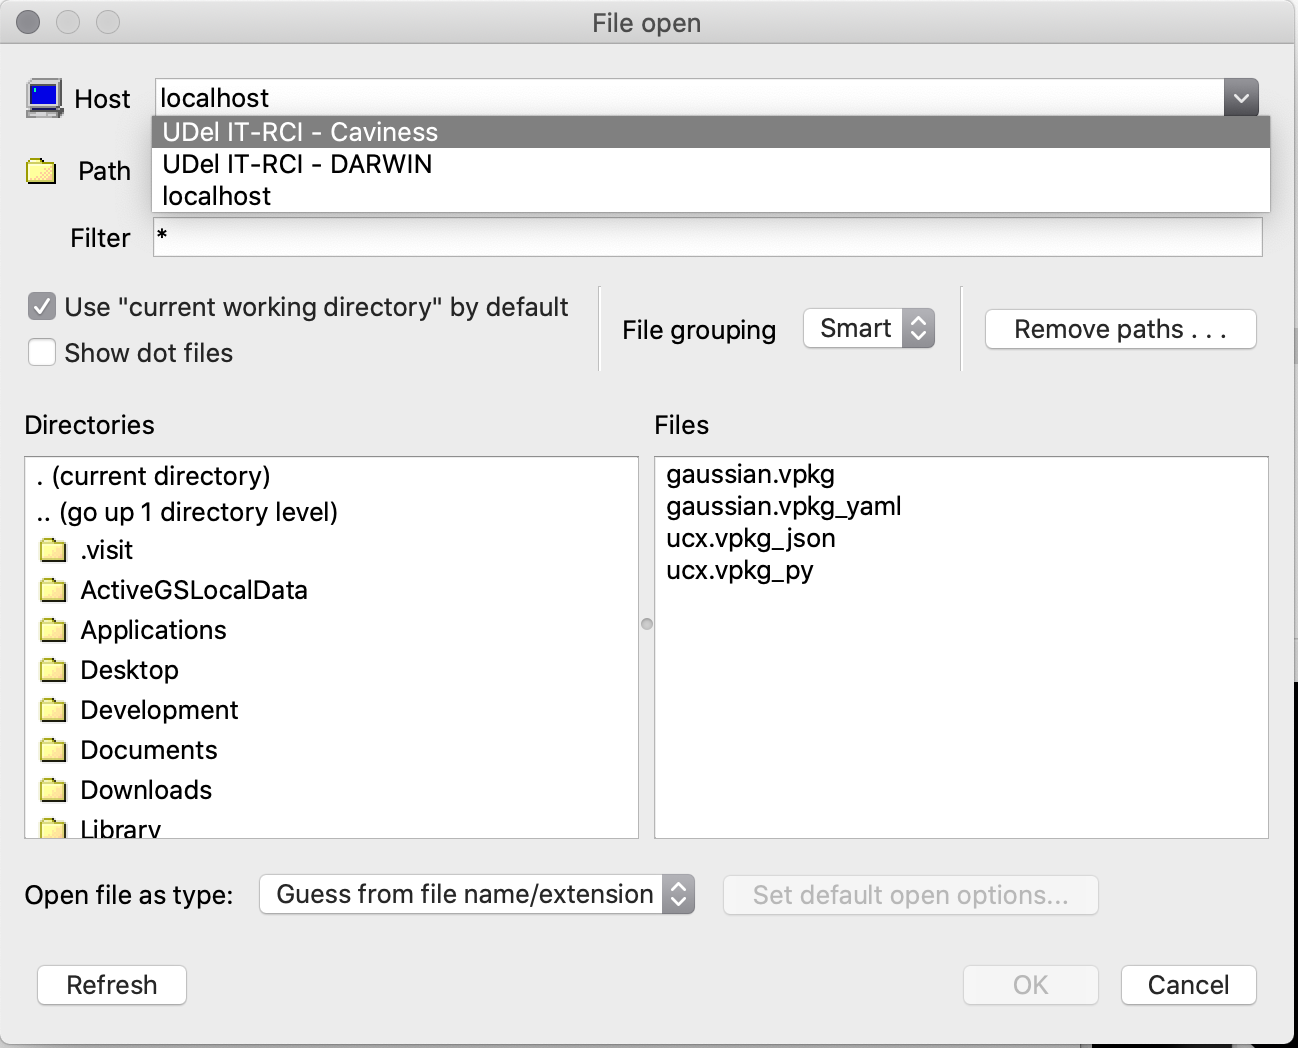Choose UDel IT-RCI - DARWIN from host list
1298x1048 pixels.
coord(297,164)
